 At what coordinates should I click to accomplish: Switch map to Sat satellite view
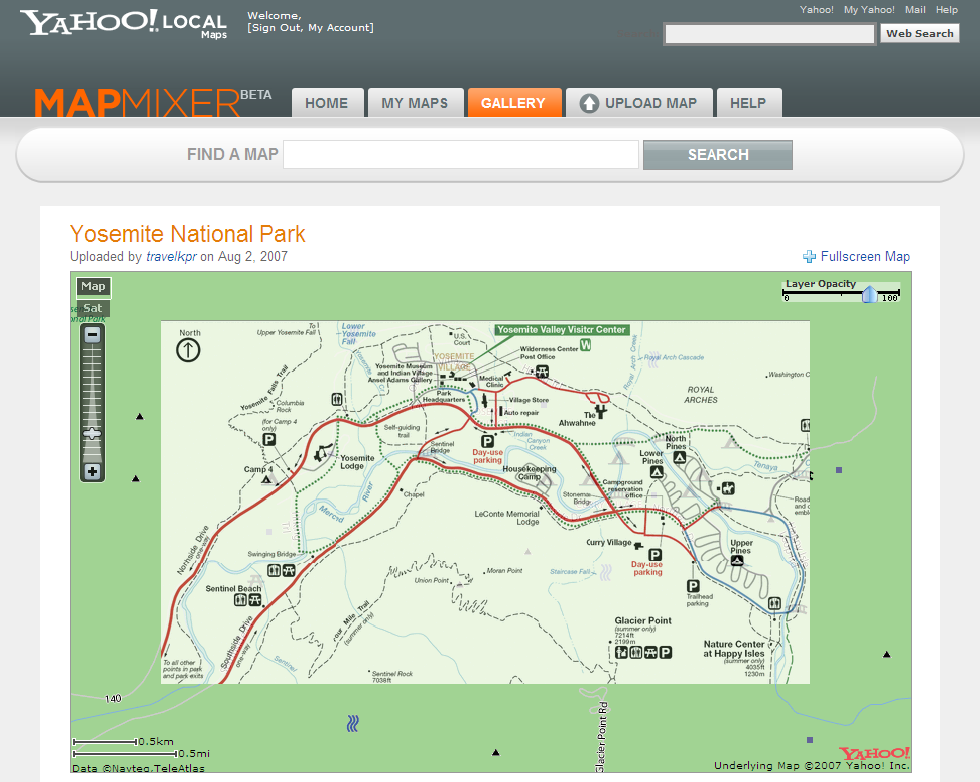click(x=93, y=308)
